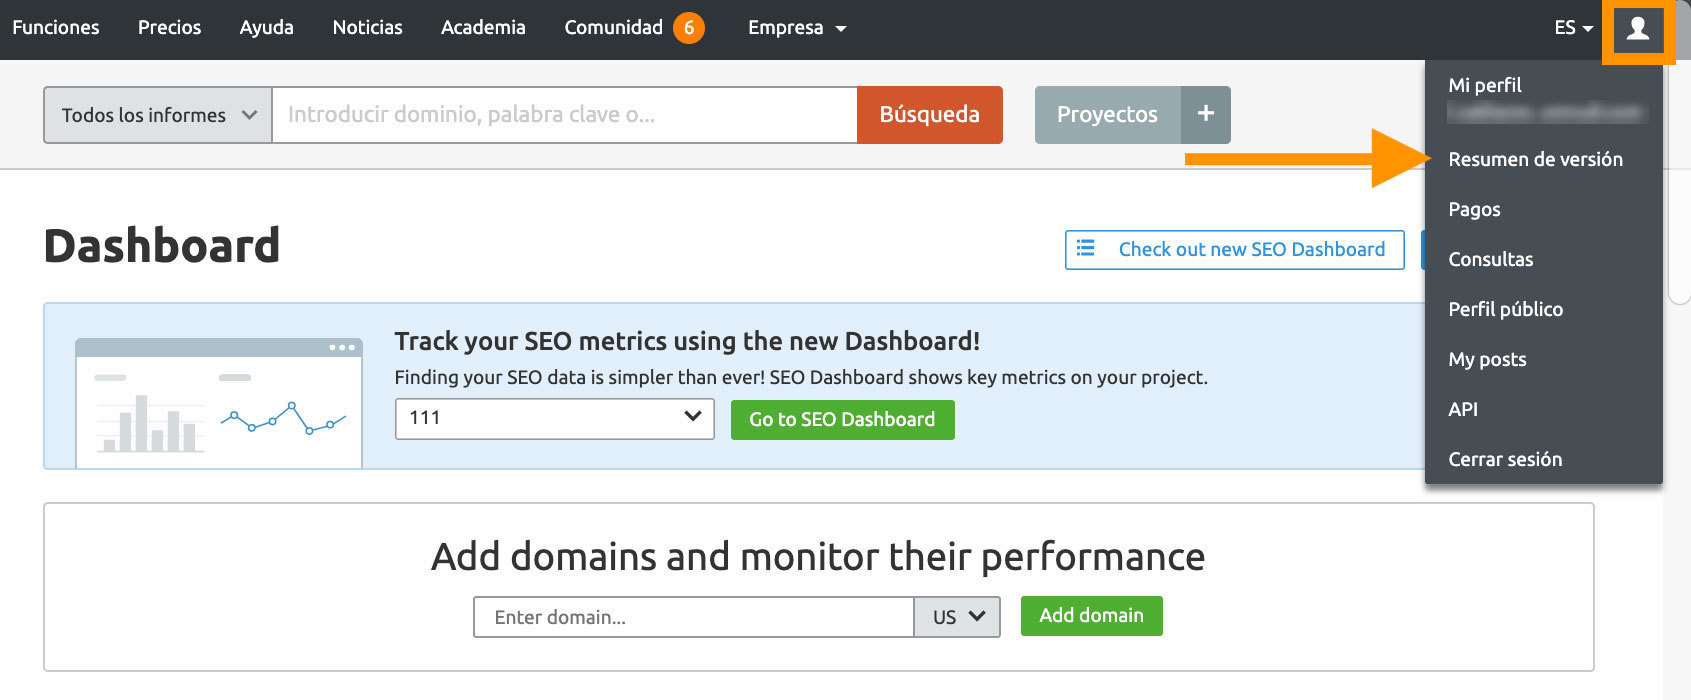The width and height of the screenshot is (1691, 700).
Task: Click the Add domain button
Action: (1091, 616)
